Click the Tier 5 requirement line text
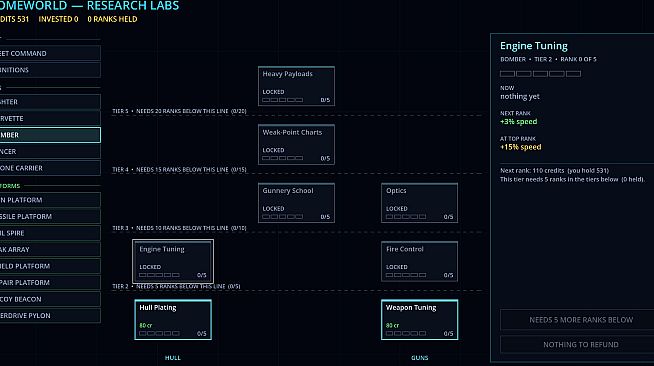 (x=179, y=111)
